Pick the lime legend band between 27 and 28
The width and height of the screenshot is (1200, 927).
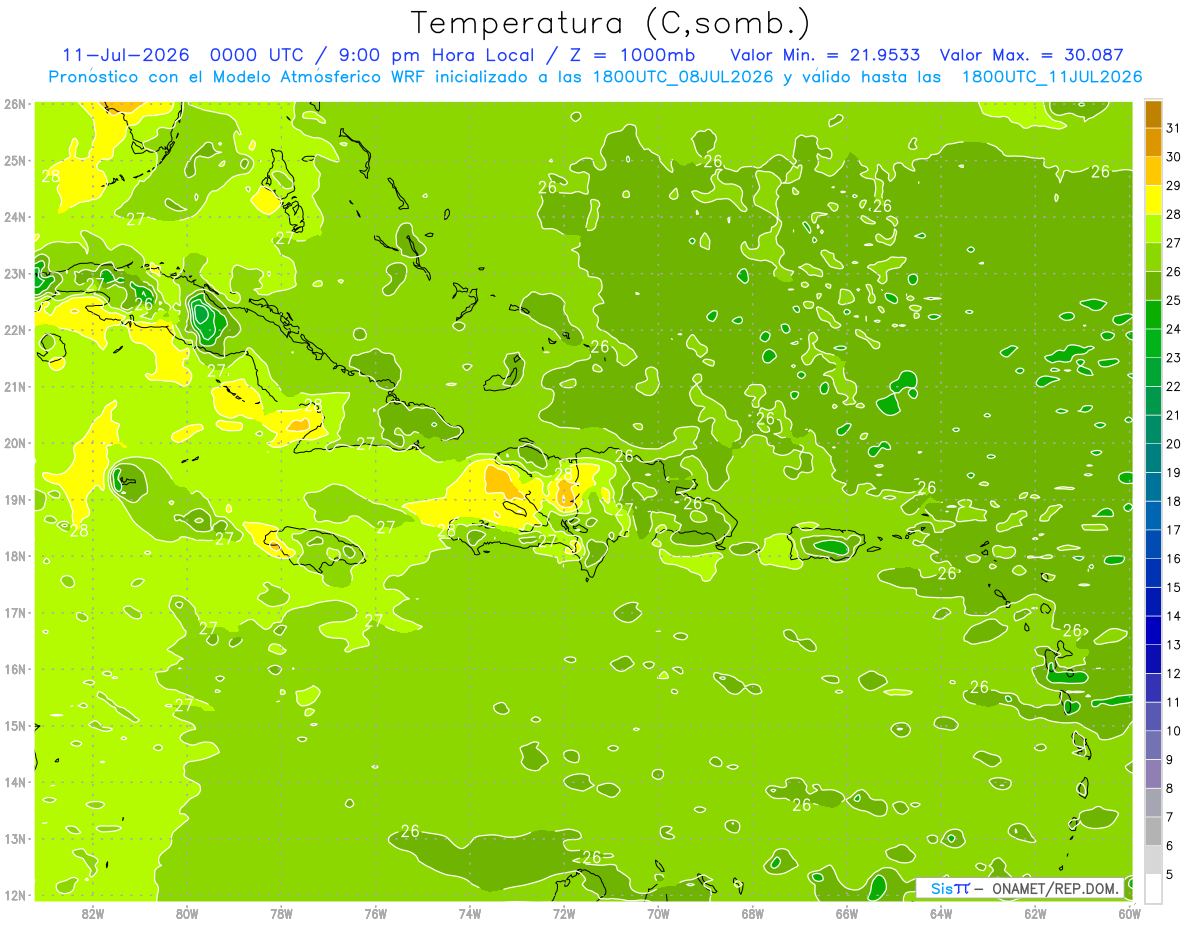coord(1154,229)
